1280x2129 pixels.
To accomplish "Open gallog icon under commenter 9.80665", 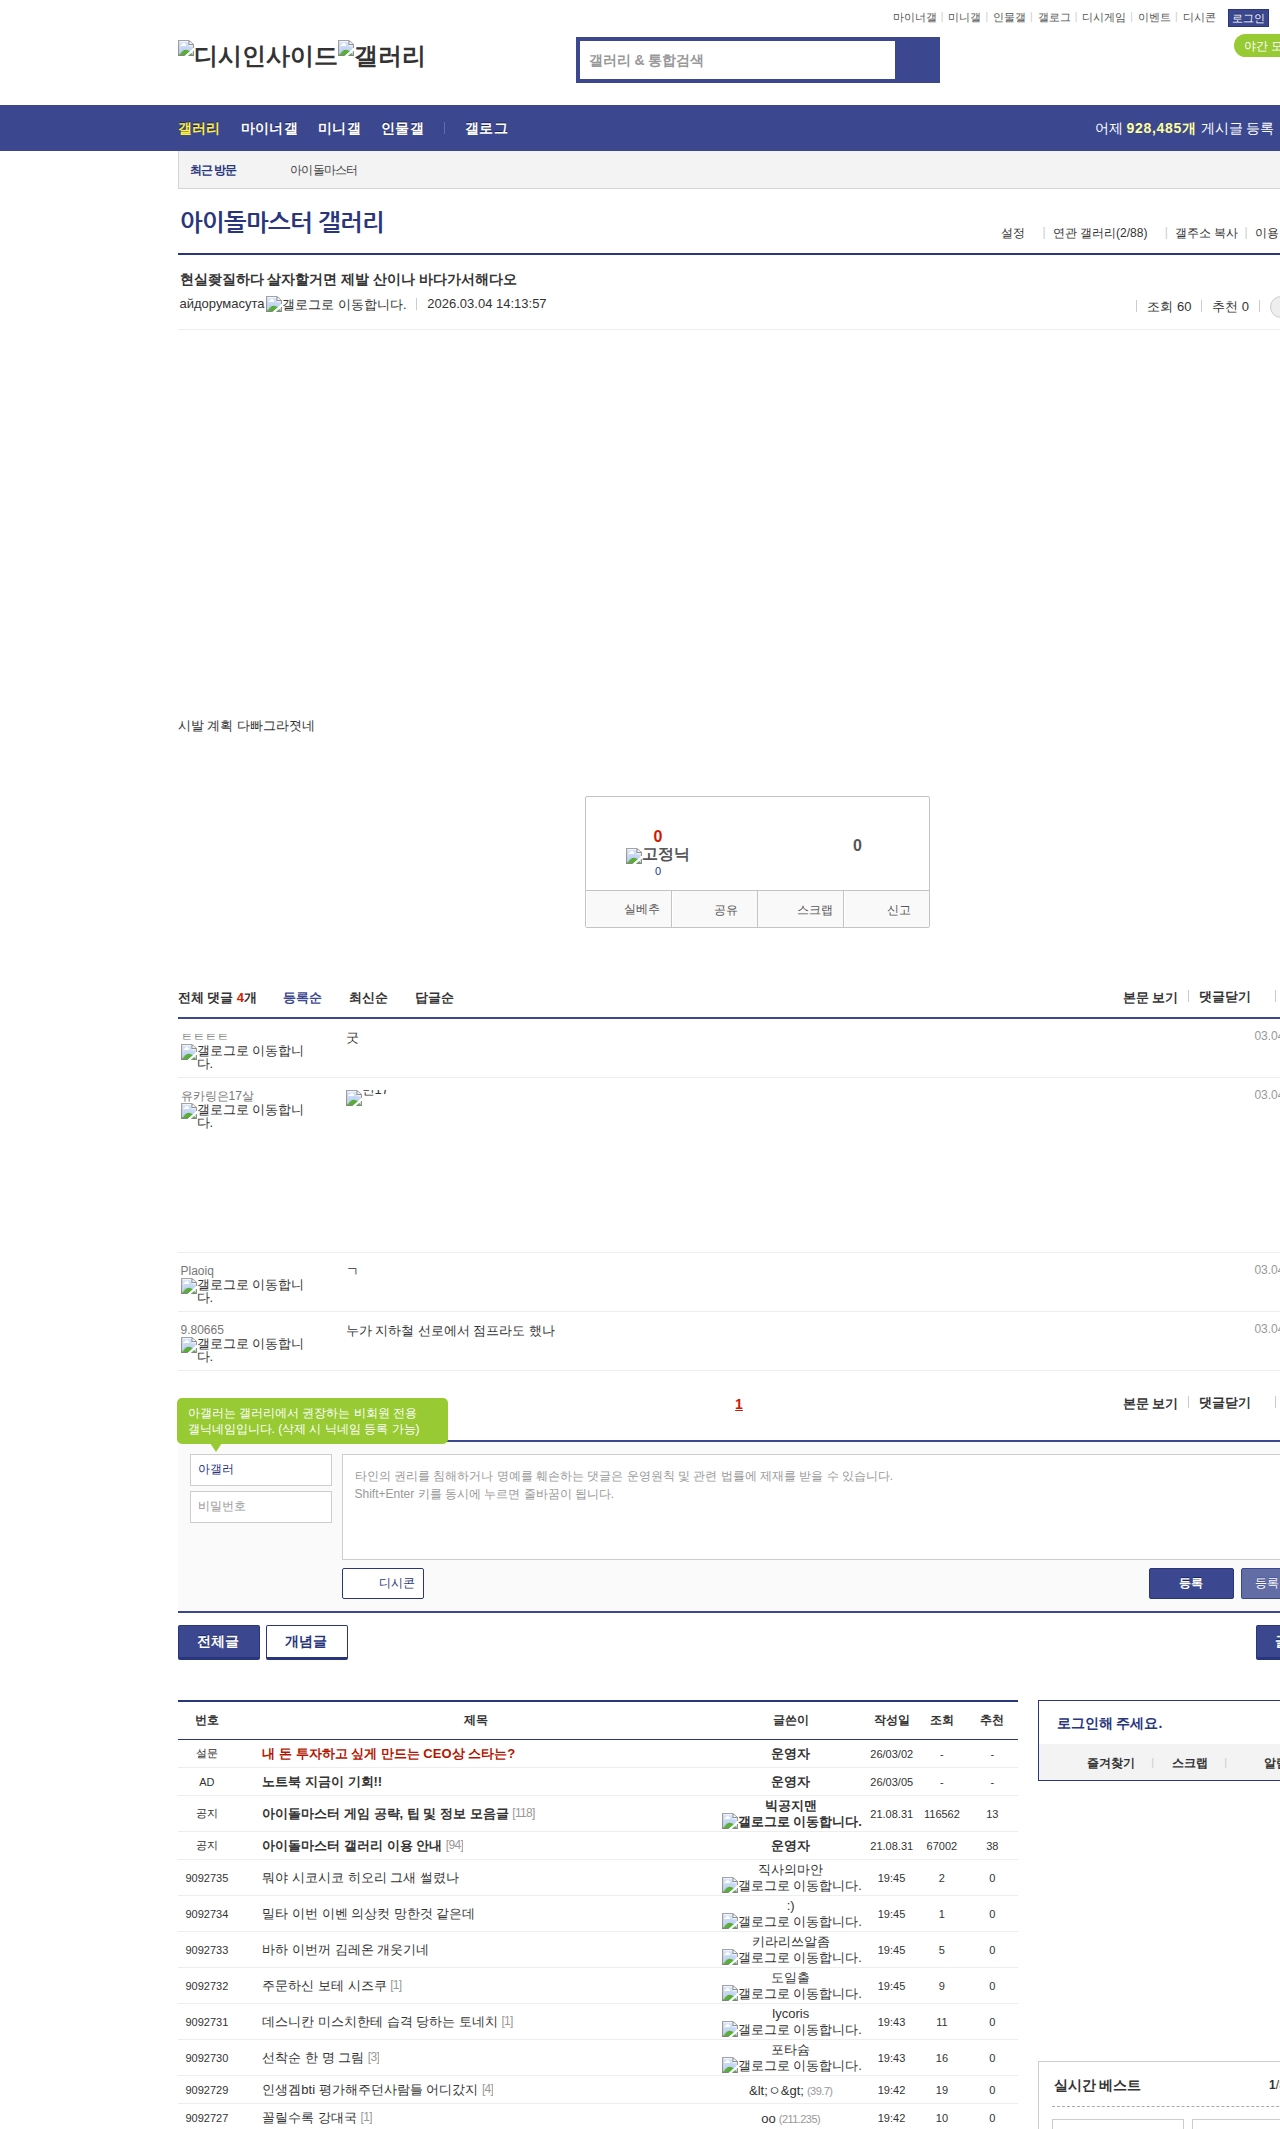I will (242, 1350).
